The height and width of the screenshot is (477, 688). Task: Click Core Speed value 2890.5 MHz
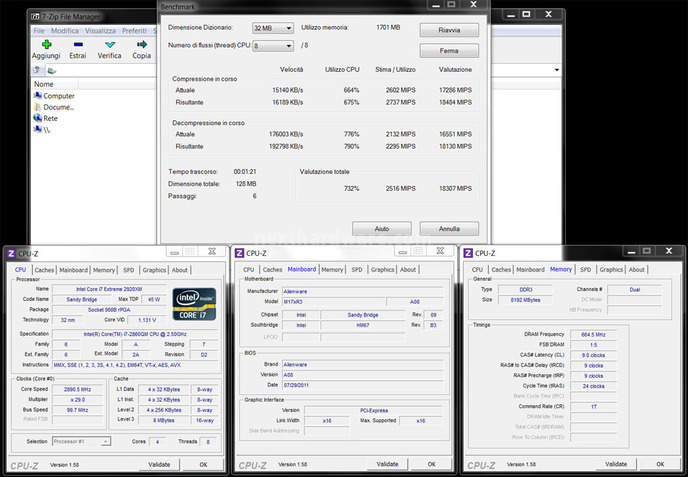(x=78, y=389)
